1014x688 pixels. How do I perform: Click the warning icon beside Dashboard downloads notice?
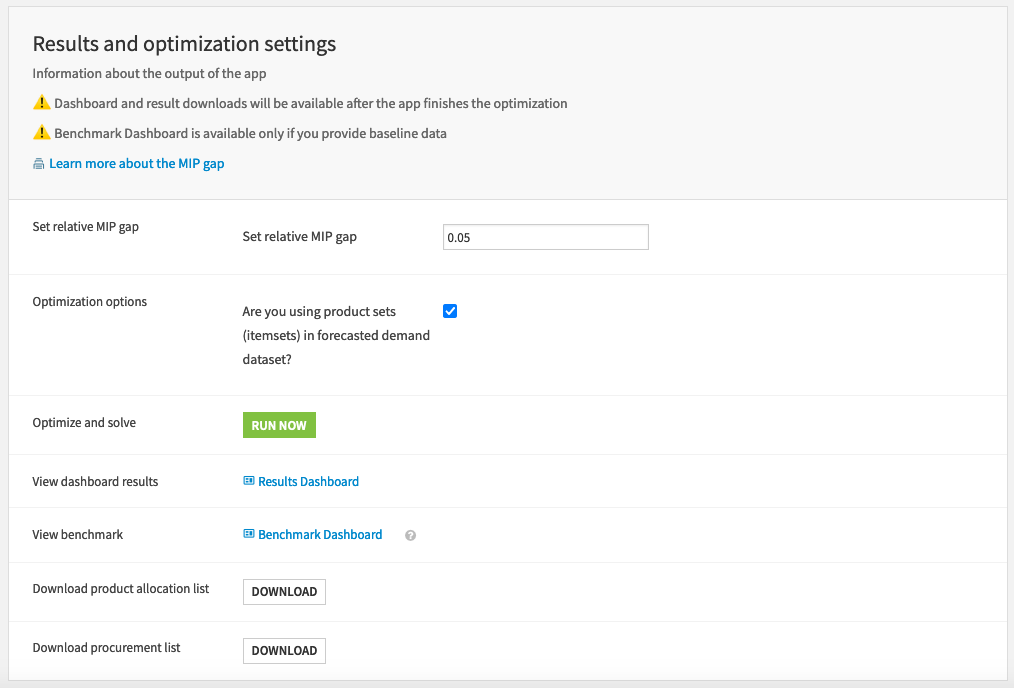41,103
